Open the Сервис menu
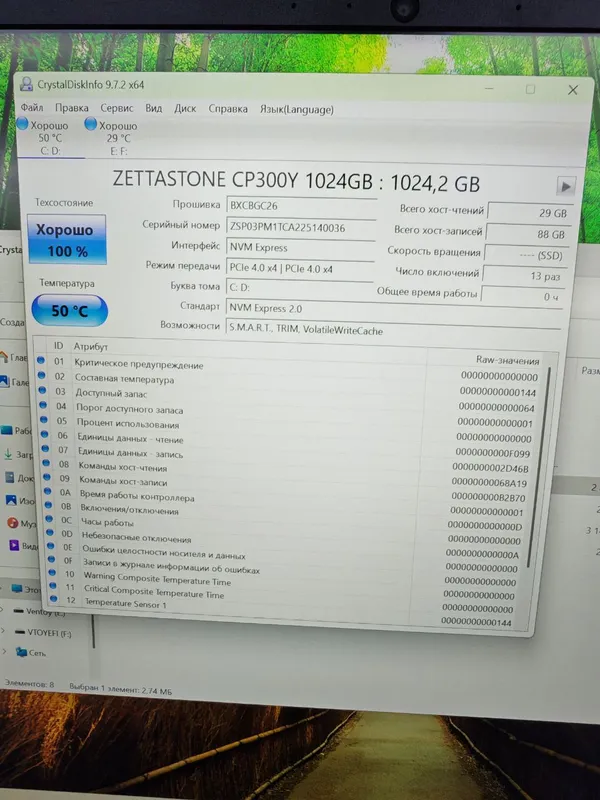600x800 pixels. (x=116, y=108)
